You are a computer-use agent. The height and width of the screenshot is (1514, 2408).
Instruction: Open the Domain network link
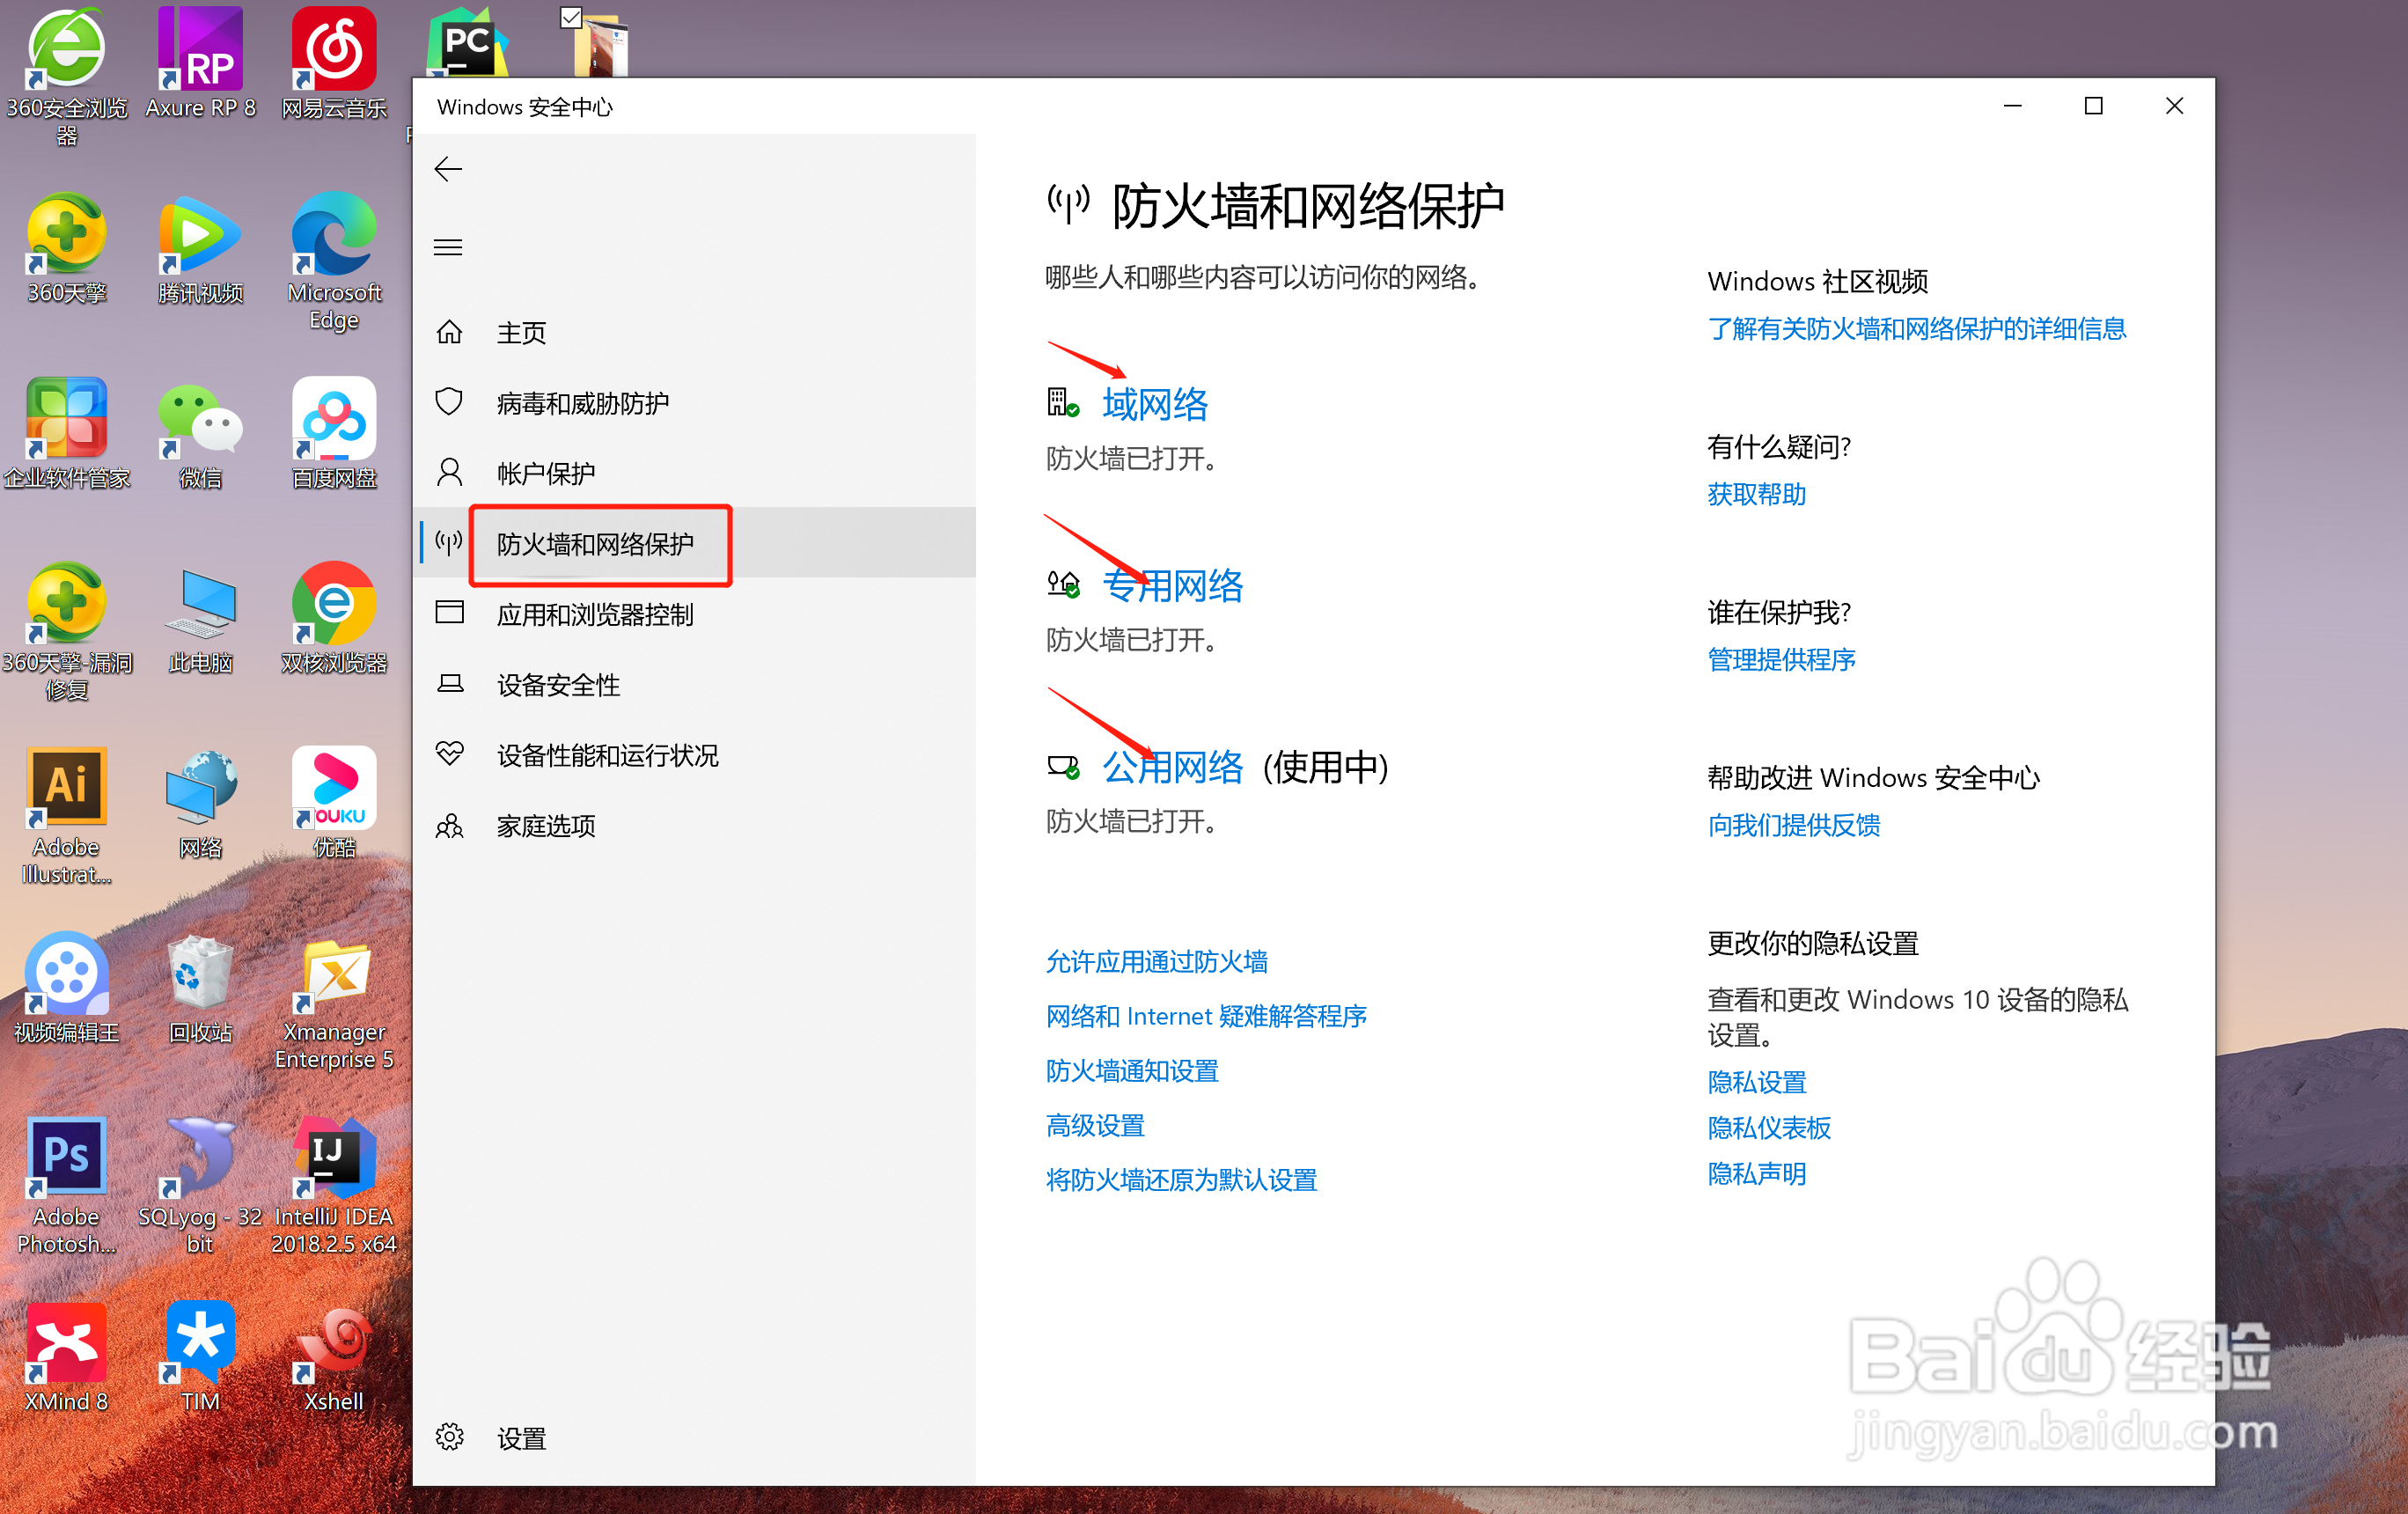coord(1155,405)
